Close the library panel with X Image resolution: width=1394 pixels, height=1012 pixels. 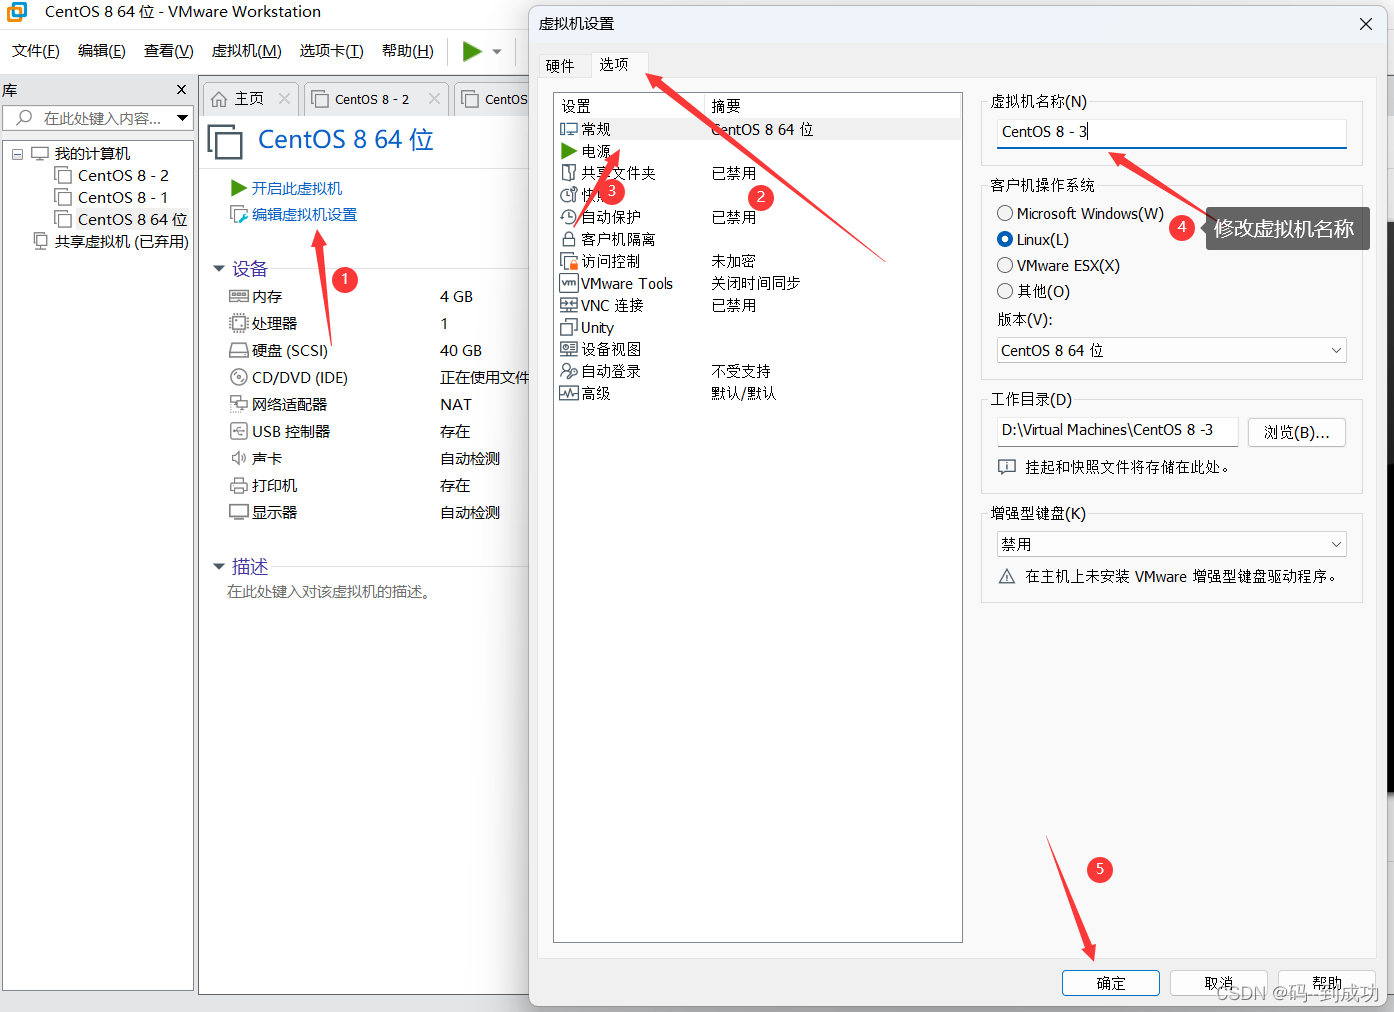[181, 90]
